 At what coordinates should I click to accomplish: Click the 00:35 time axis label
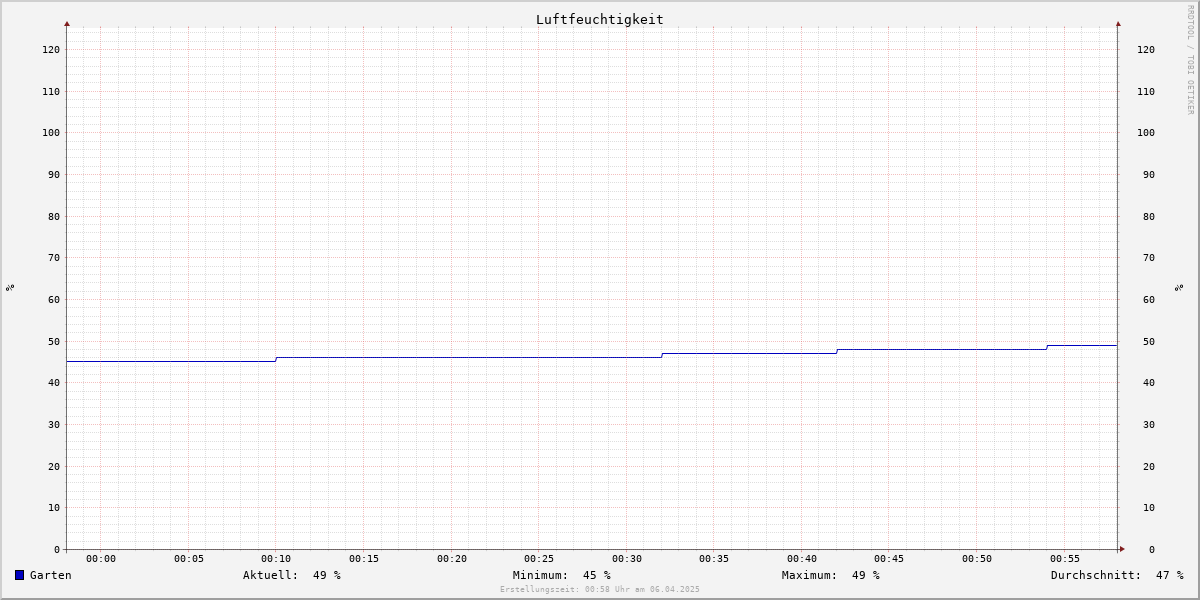coord(714,559)
